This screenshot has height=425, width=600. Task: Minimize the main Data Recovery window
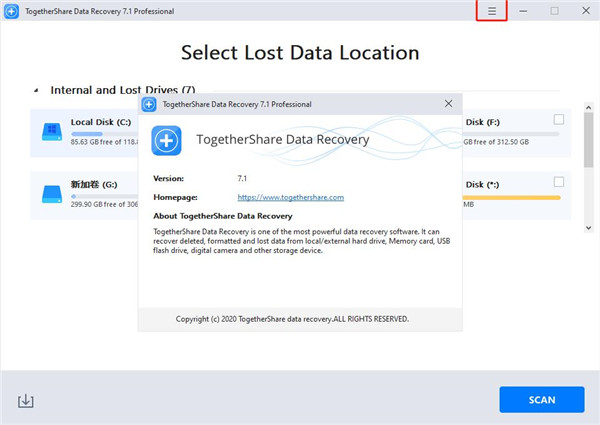click(x=523, y=11)
